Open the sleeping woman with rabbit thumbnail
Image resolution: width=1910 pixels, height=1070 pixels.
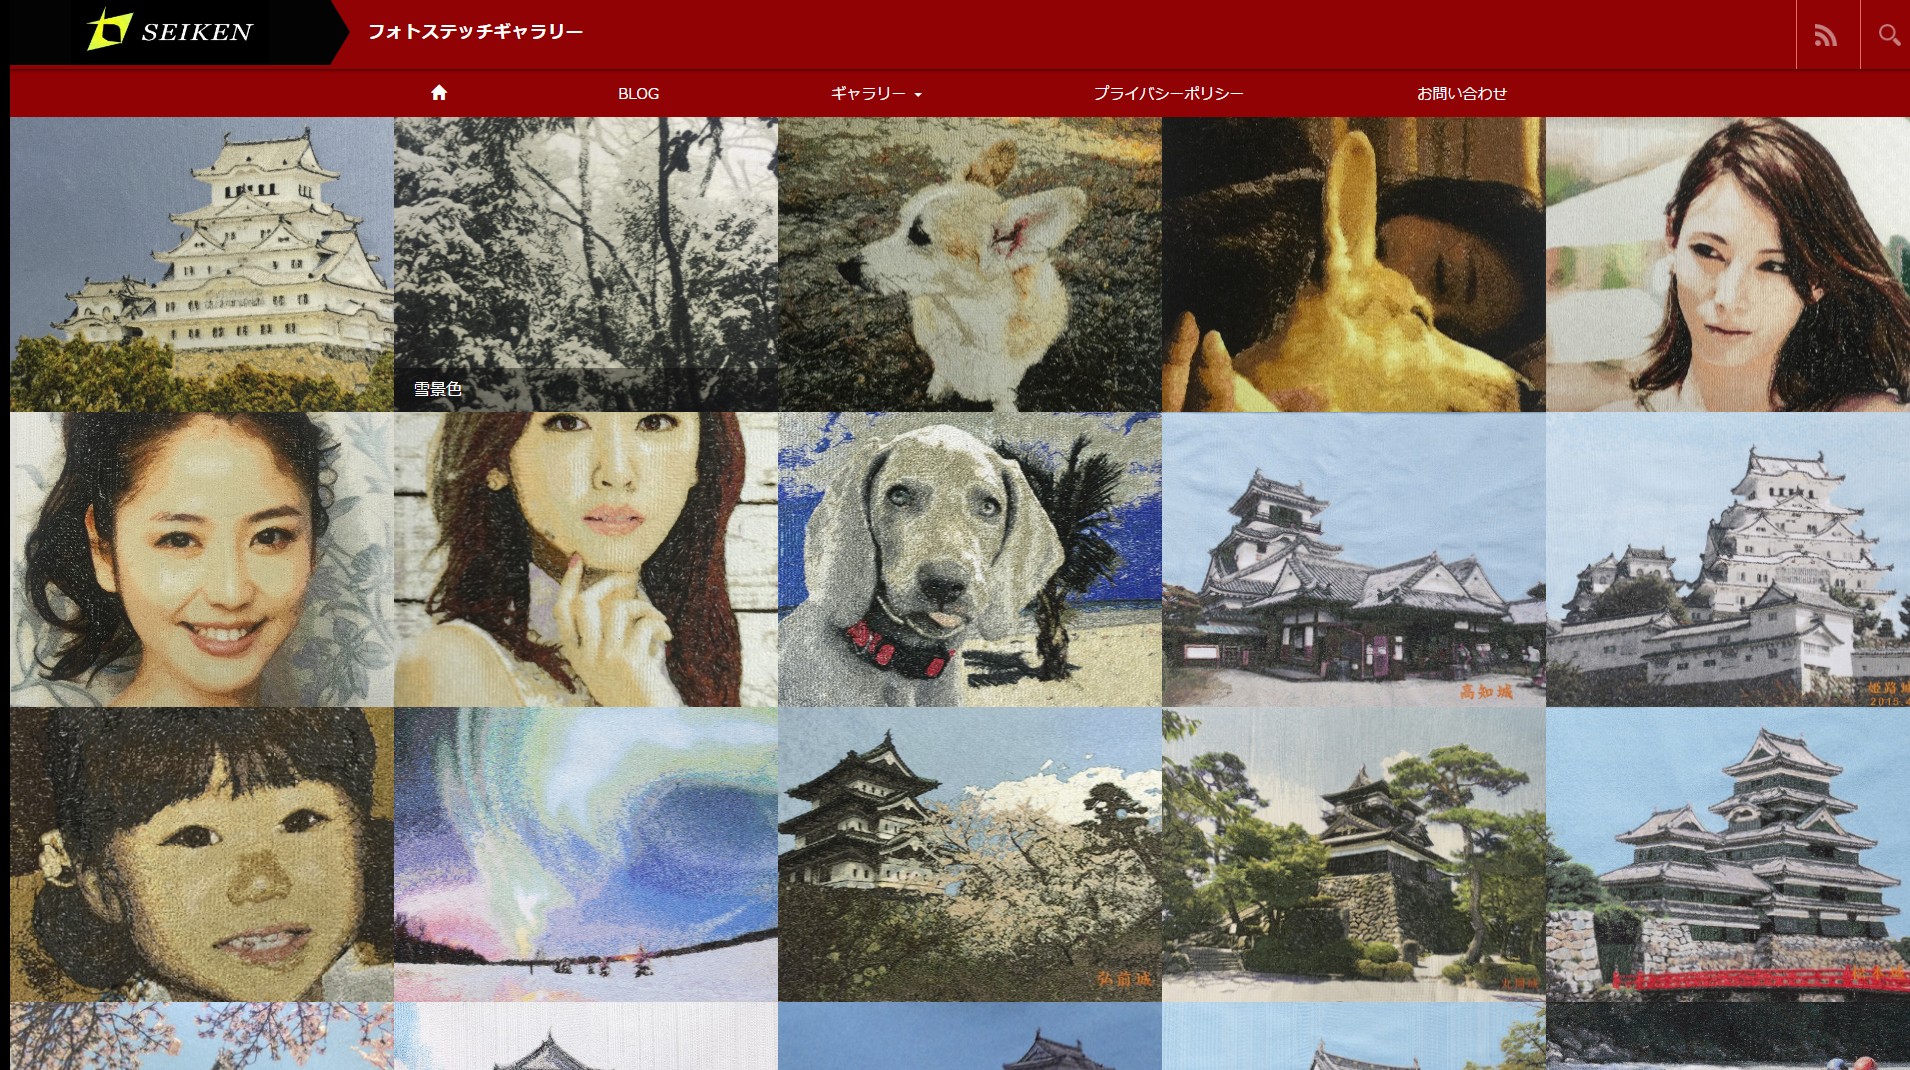coord(1354,264)
